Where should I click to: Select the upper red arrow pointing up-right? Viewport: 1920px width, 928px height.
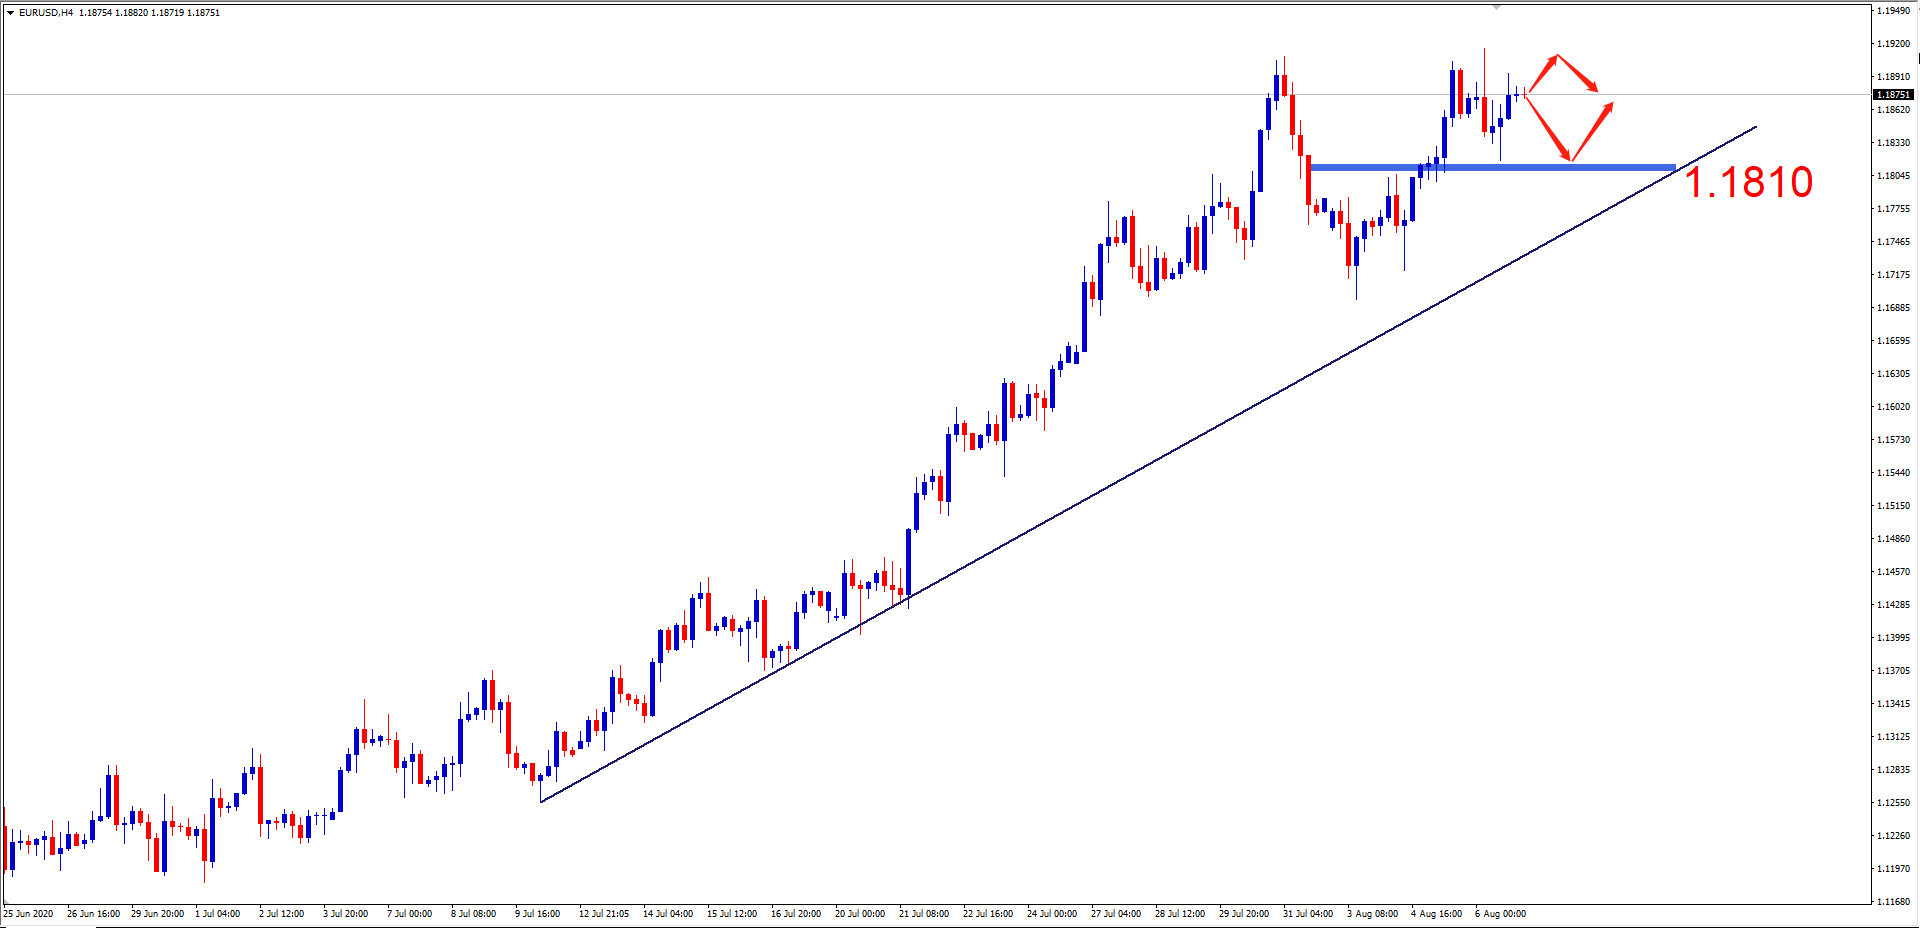pyautogui.click(x=1541, y=74)
